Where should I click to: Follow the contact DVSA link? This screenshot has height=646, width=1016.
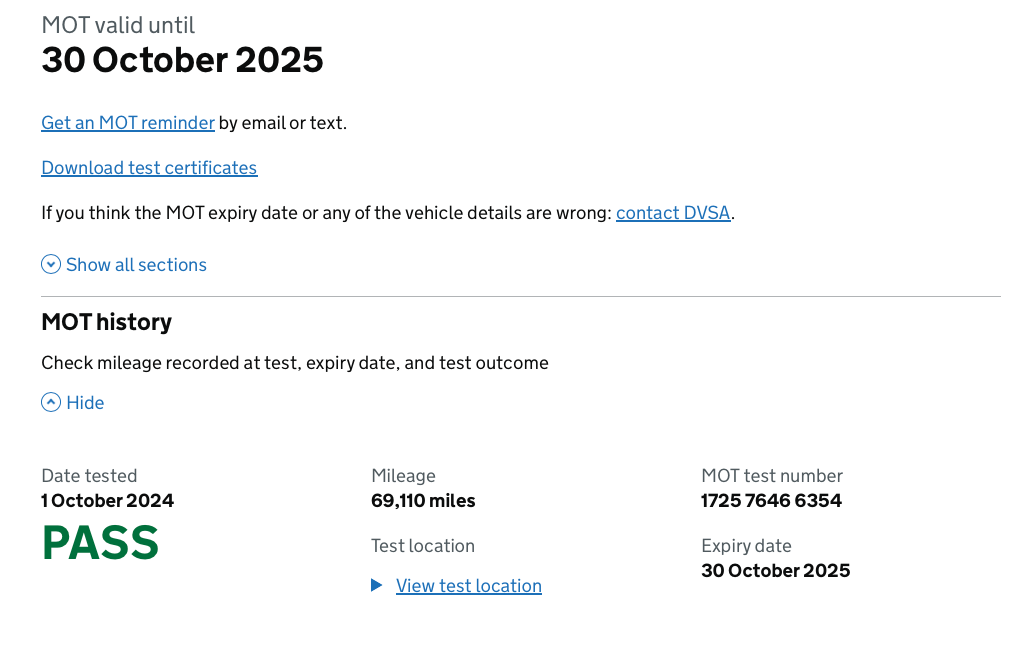(x=673, y=213)
